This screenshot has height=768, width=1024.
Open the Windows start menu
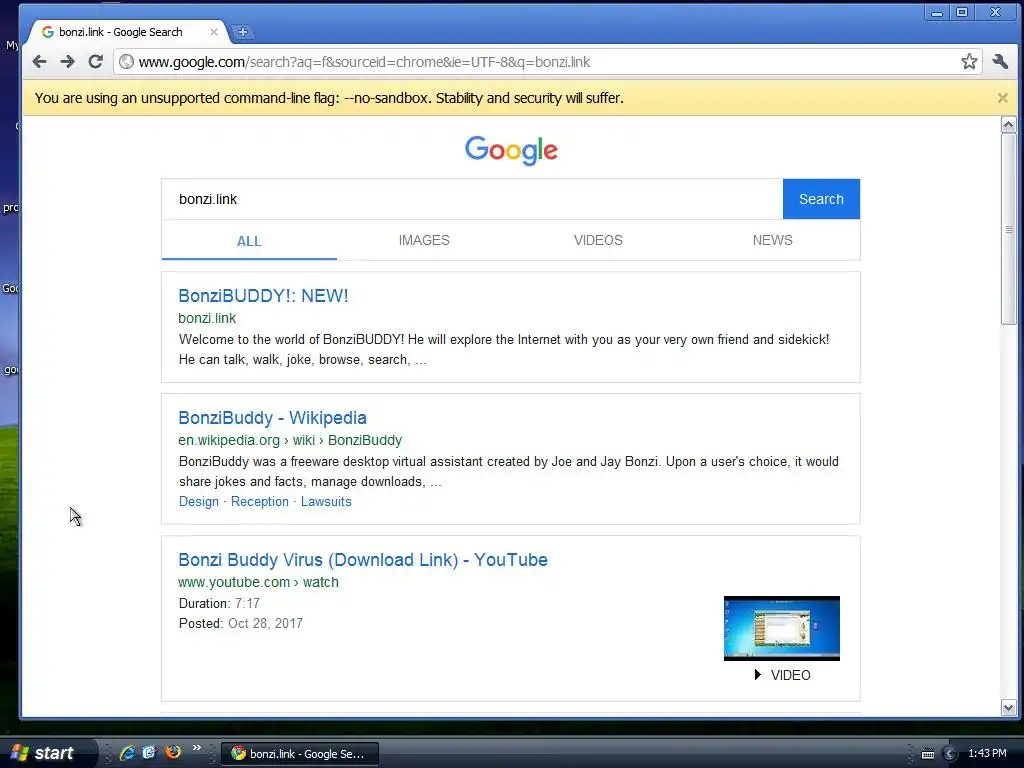pos(44,753)
